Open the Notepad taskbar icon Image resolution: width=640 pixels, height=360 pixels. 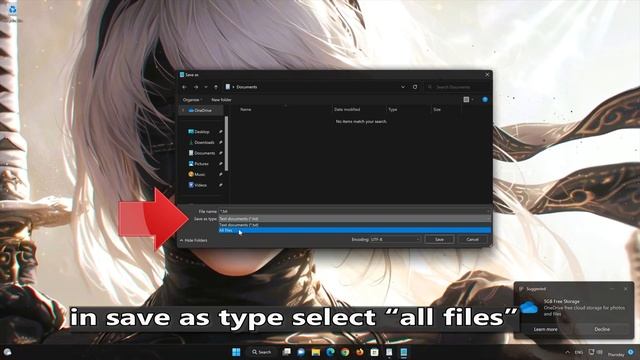(404, 352)
